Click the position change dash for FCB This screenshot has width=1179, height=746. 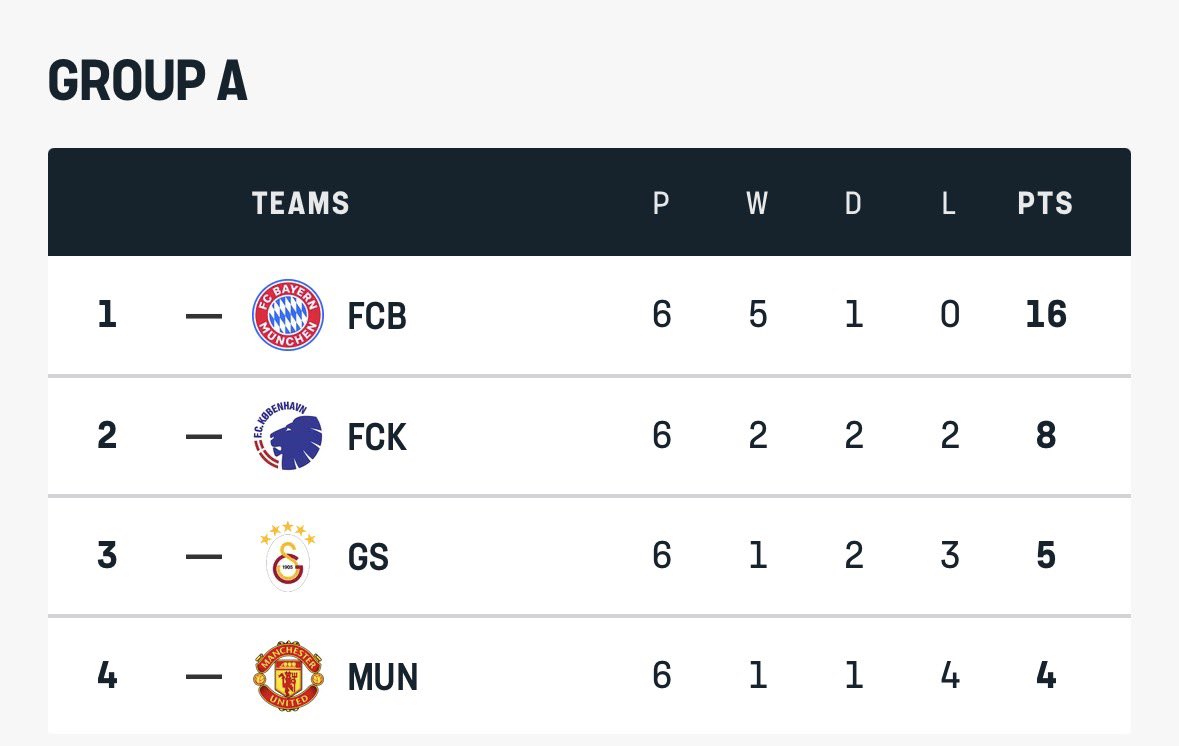204,316
